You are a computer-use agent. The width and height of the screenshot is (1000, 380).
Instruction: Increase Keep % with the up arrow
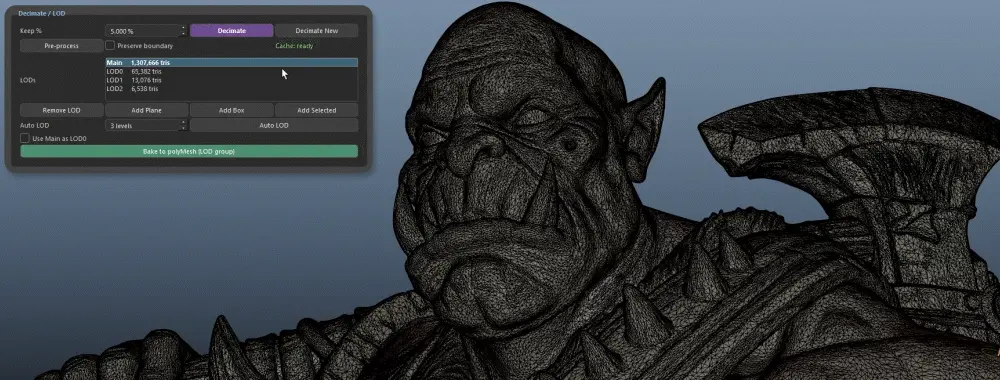pos(184,27)
